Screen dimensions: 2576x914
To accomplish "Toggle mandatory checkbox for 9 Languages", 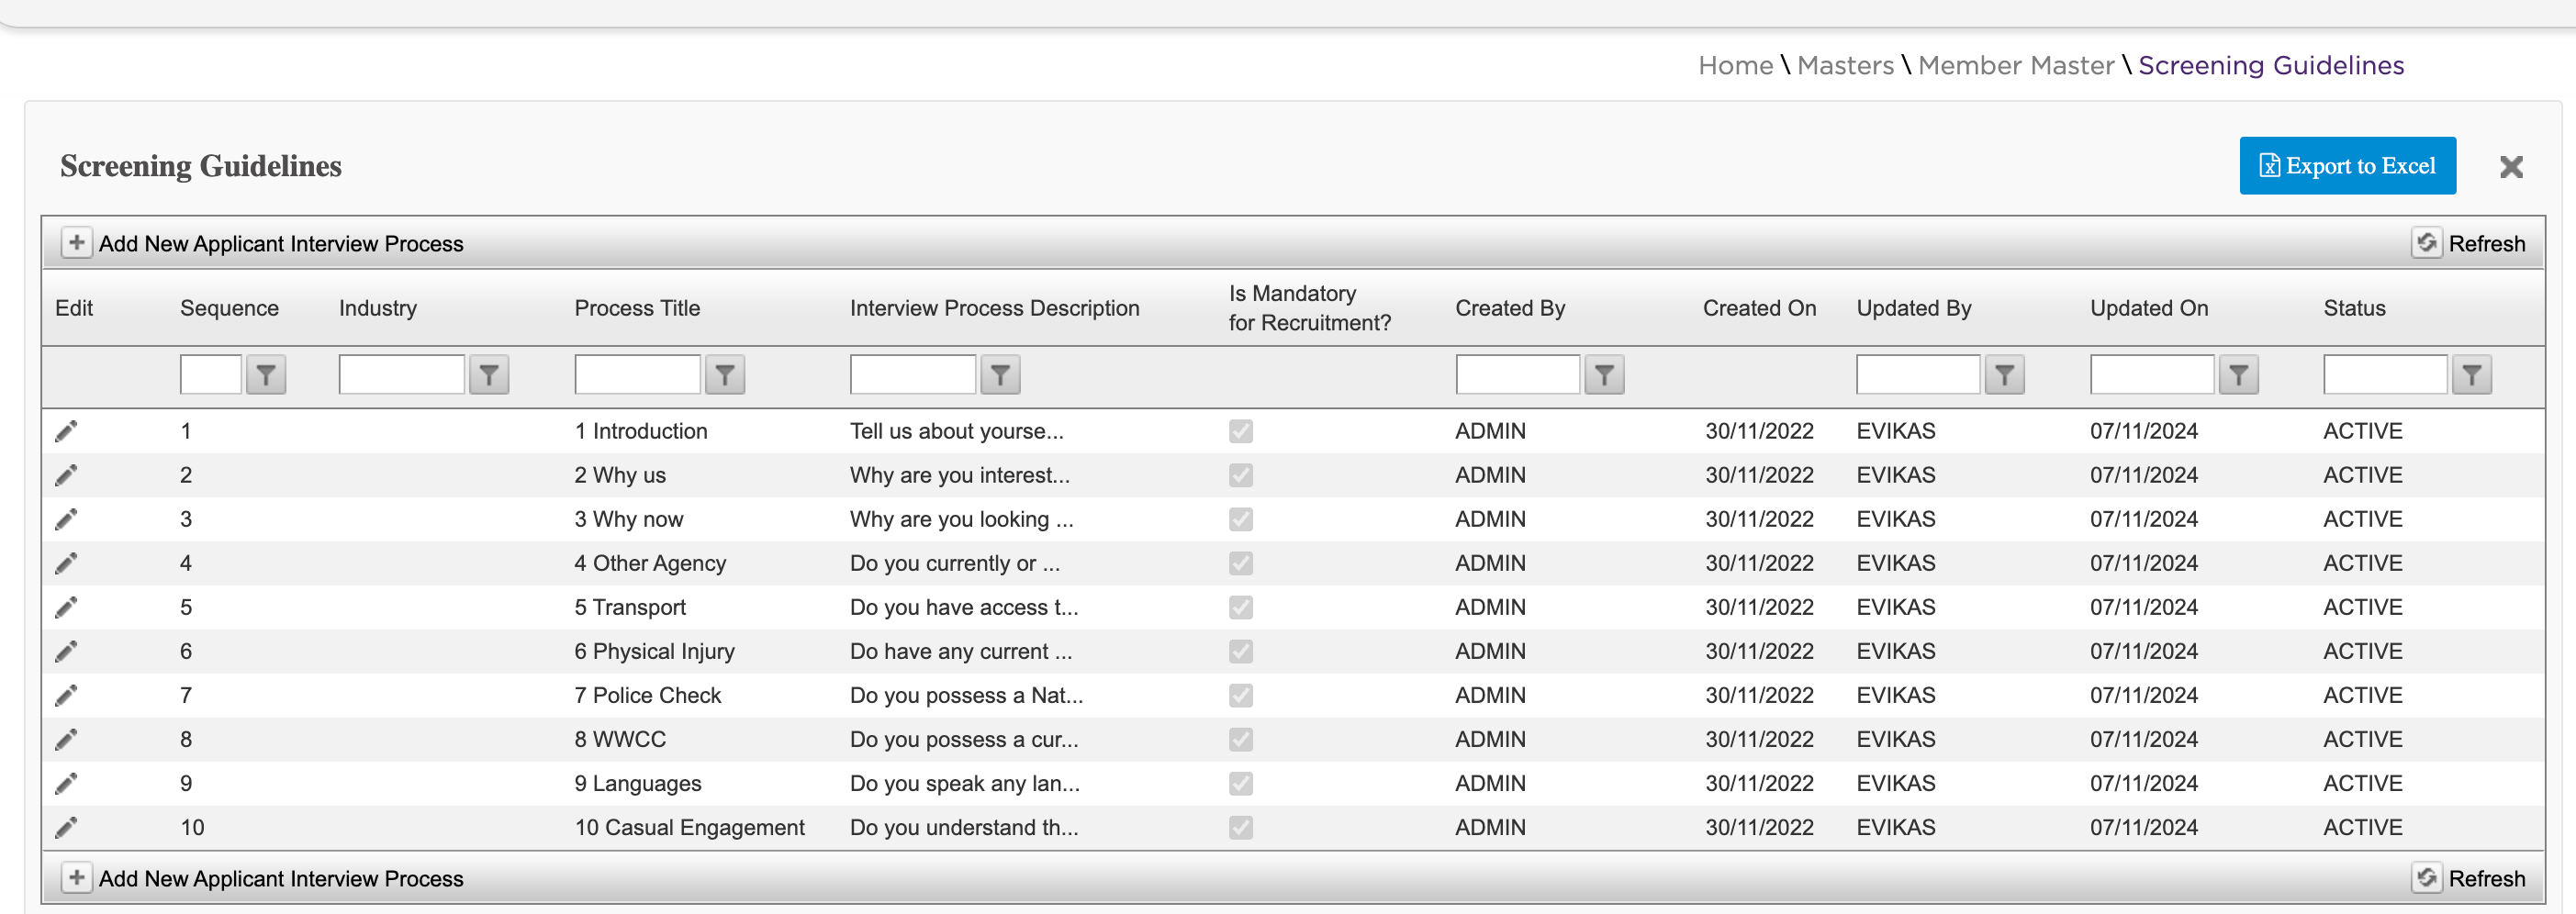I will click(1241, 783).
